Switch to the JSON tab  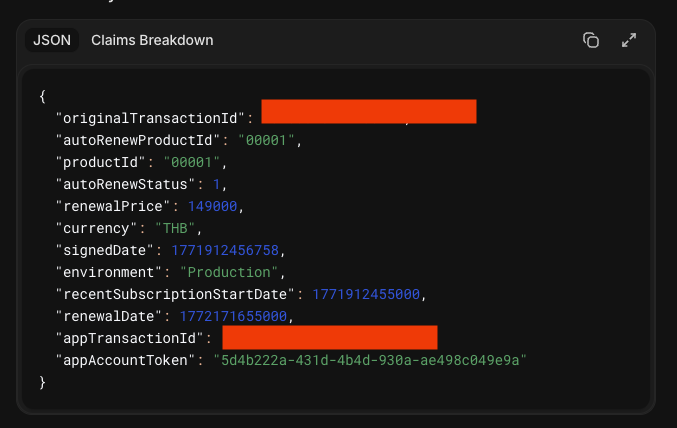51,40
